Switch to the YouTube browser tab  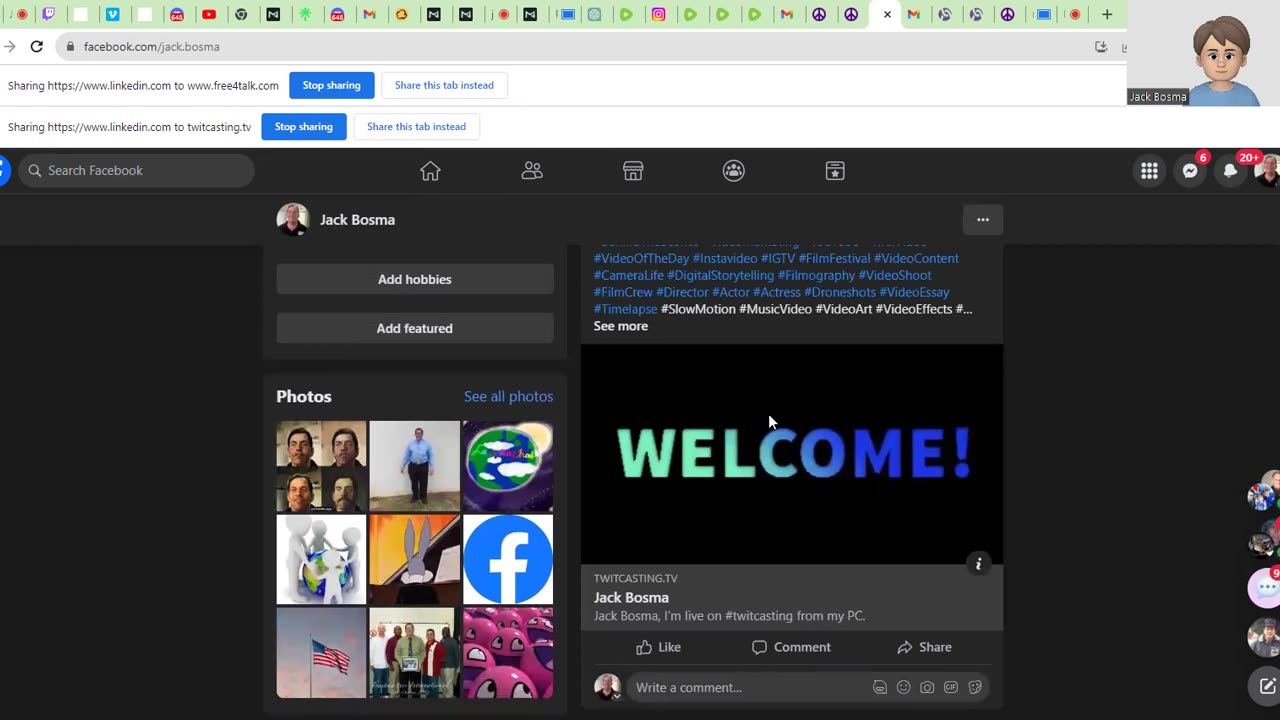point(209,14)
